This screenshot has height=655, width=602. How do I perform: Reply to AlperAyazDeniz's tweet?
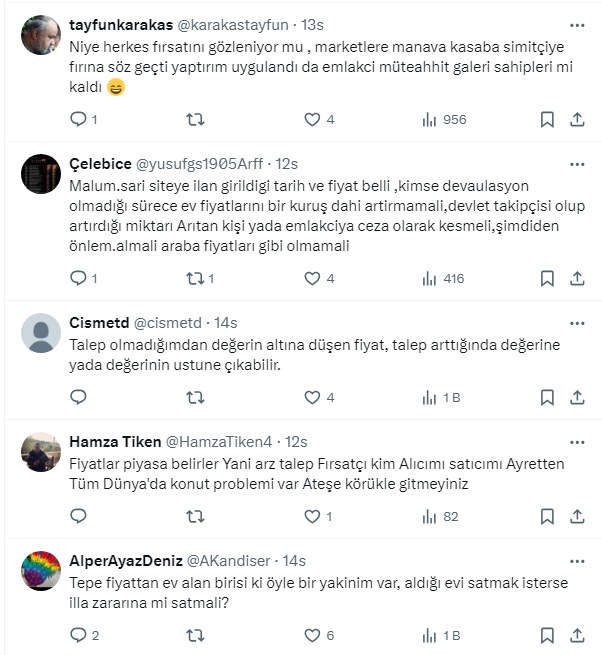coord(79,635)
